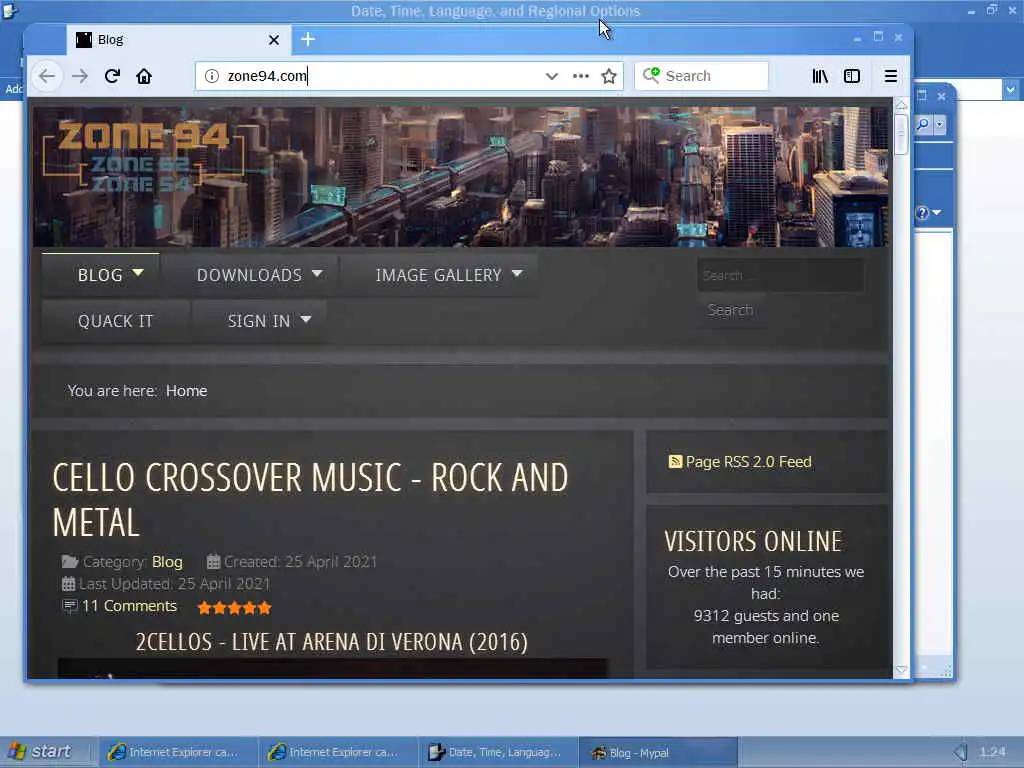The image size is (1024, 768).
Task: Expand address bar history dropdown arrow
Action: (552, 76)
